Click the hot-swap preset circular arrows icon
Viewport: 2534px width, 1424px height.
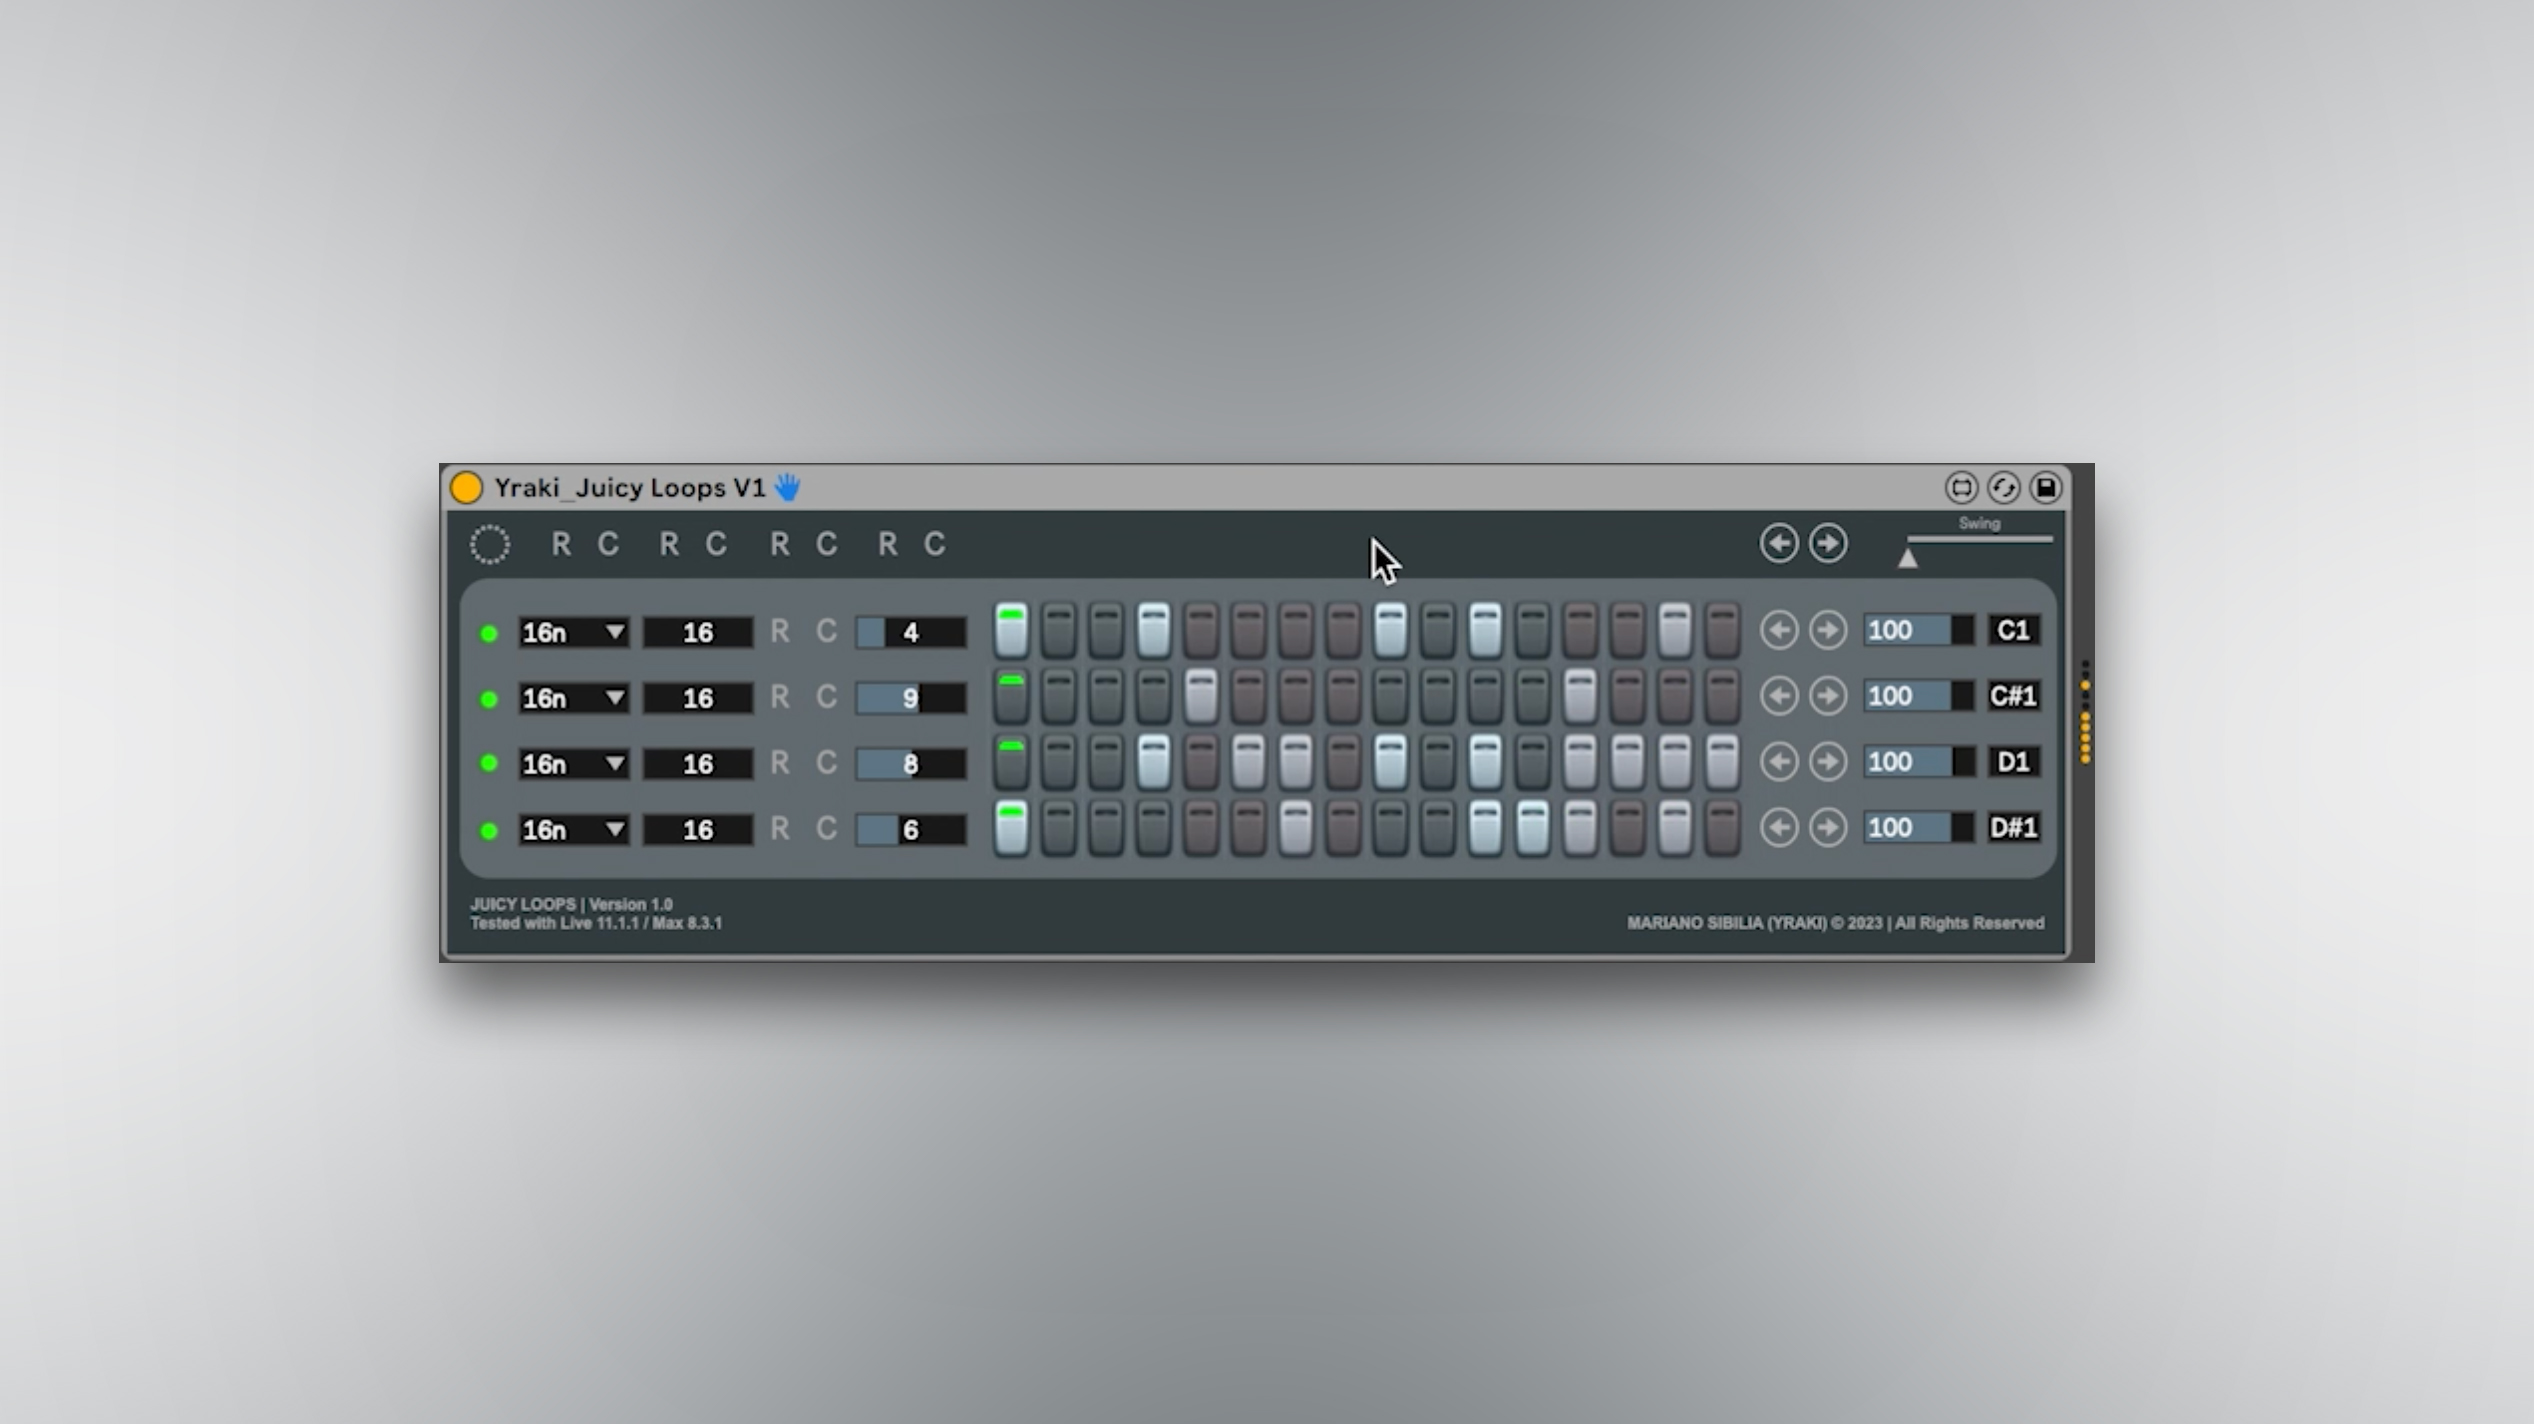pyautogui.click(x=2003, y=487)
